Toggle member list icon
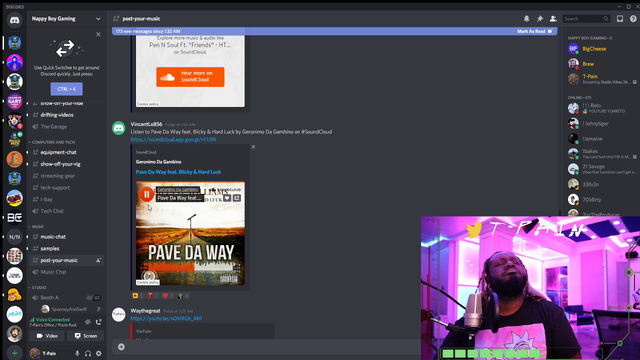Screen dimensions: 640x360 coord(553,19)
